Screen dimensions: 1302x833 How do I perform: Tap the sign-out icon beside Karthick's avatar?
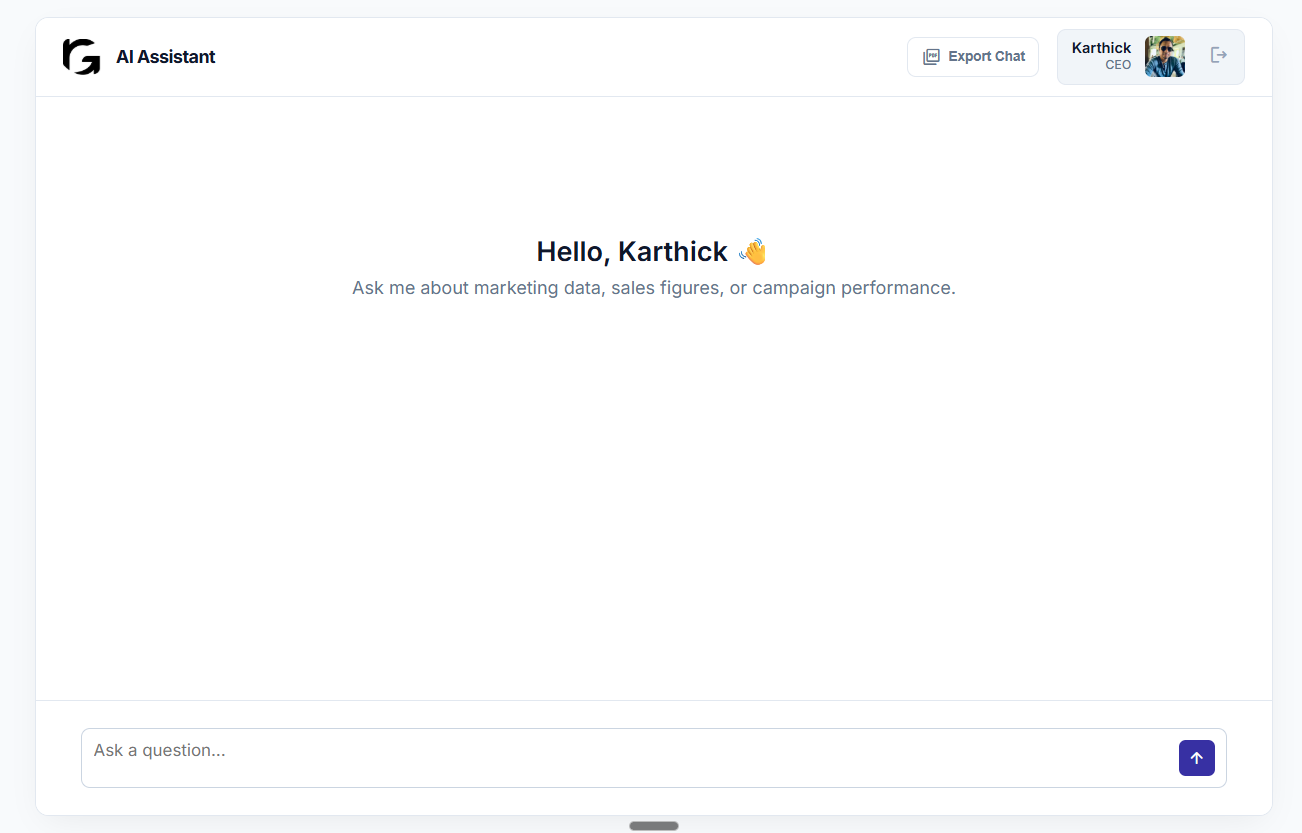click(x=1219, y=55)
